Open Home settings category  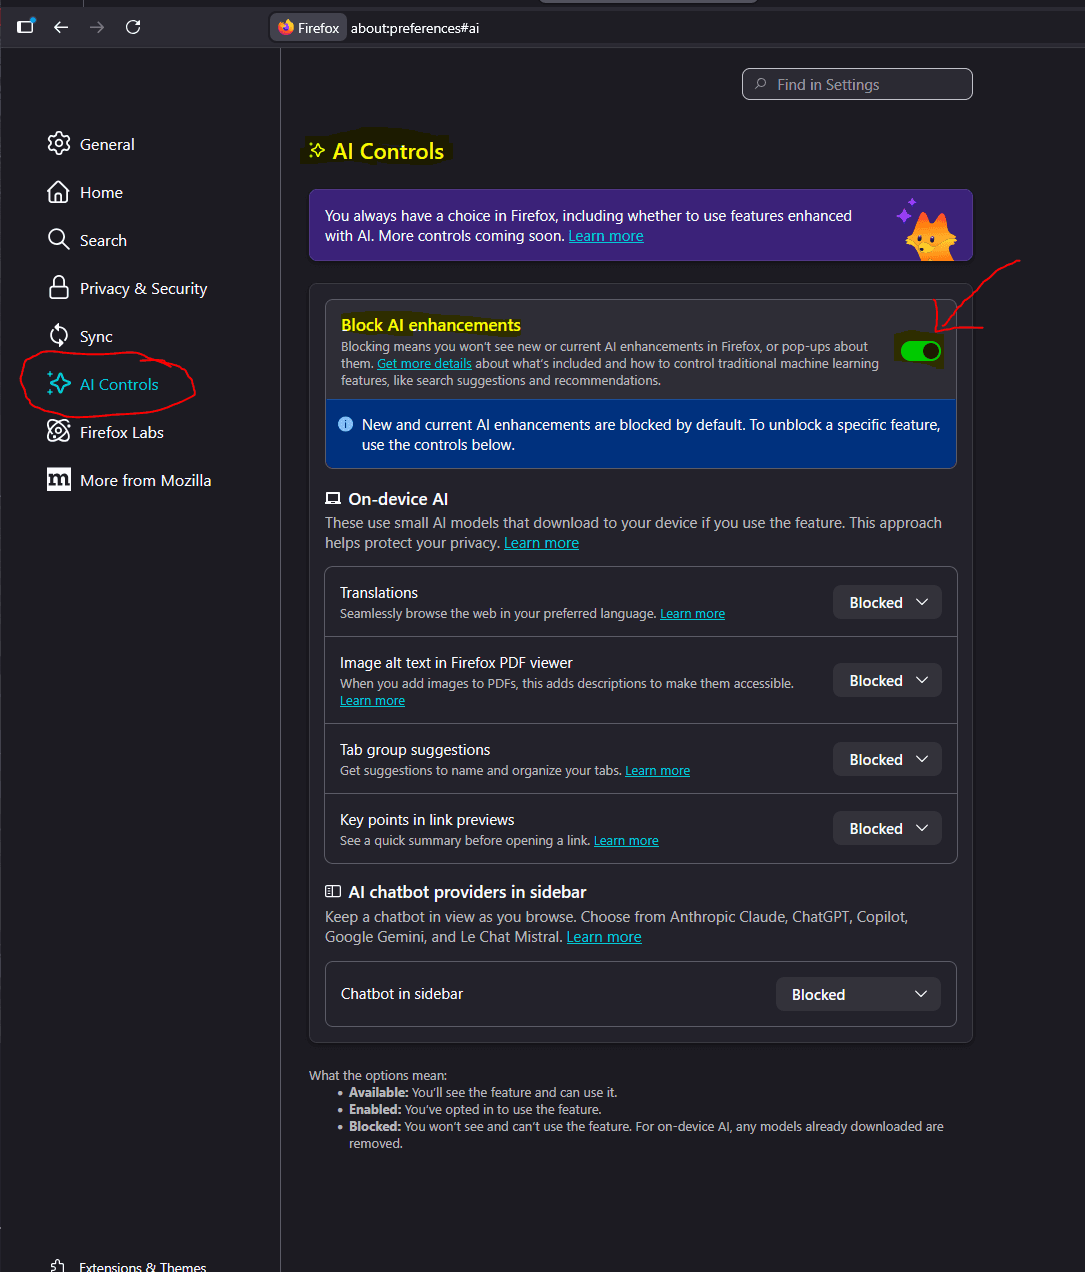point(101,192)
